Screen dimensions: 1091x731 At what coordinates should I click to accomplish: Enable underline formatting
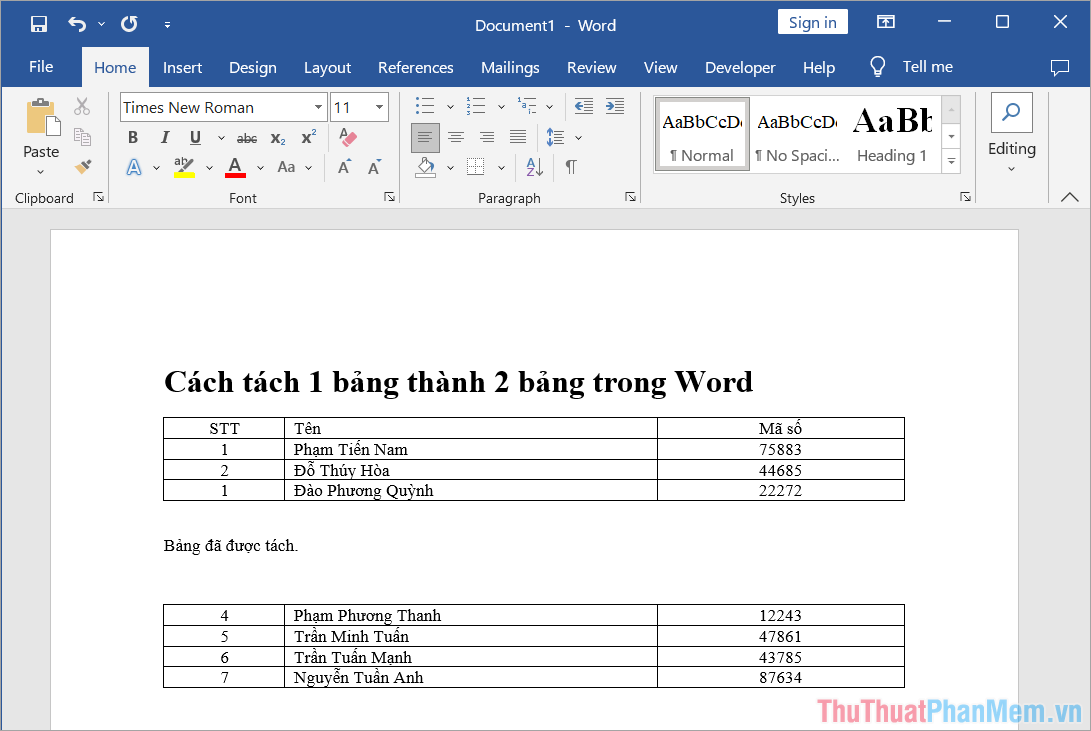(x=195, y=137)
